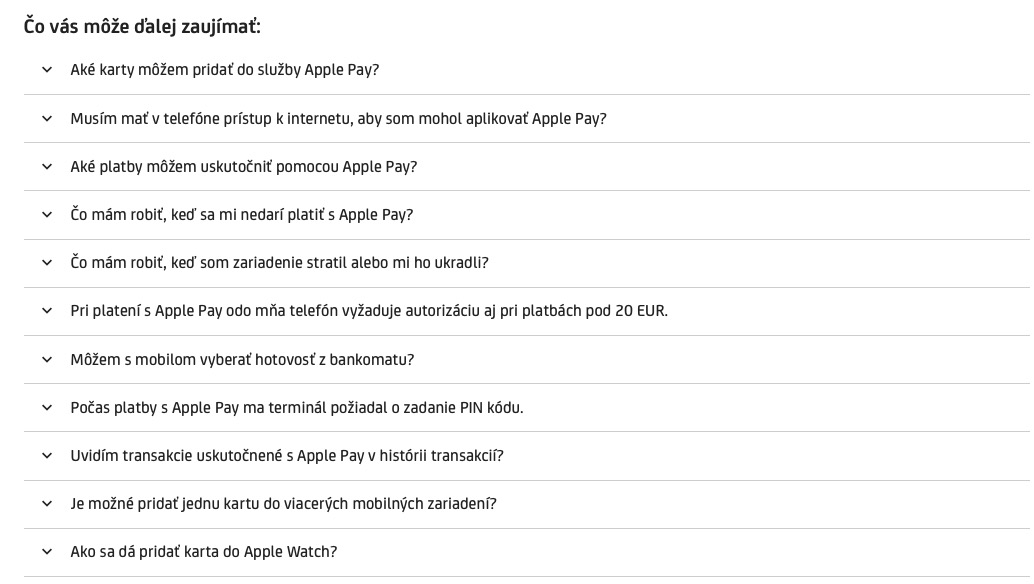Click chevron beside 20 EUR authorization question
Screen dimensions: 1034x584
[x=46, y=311]
